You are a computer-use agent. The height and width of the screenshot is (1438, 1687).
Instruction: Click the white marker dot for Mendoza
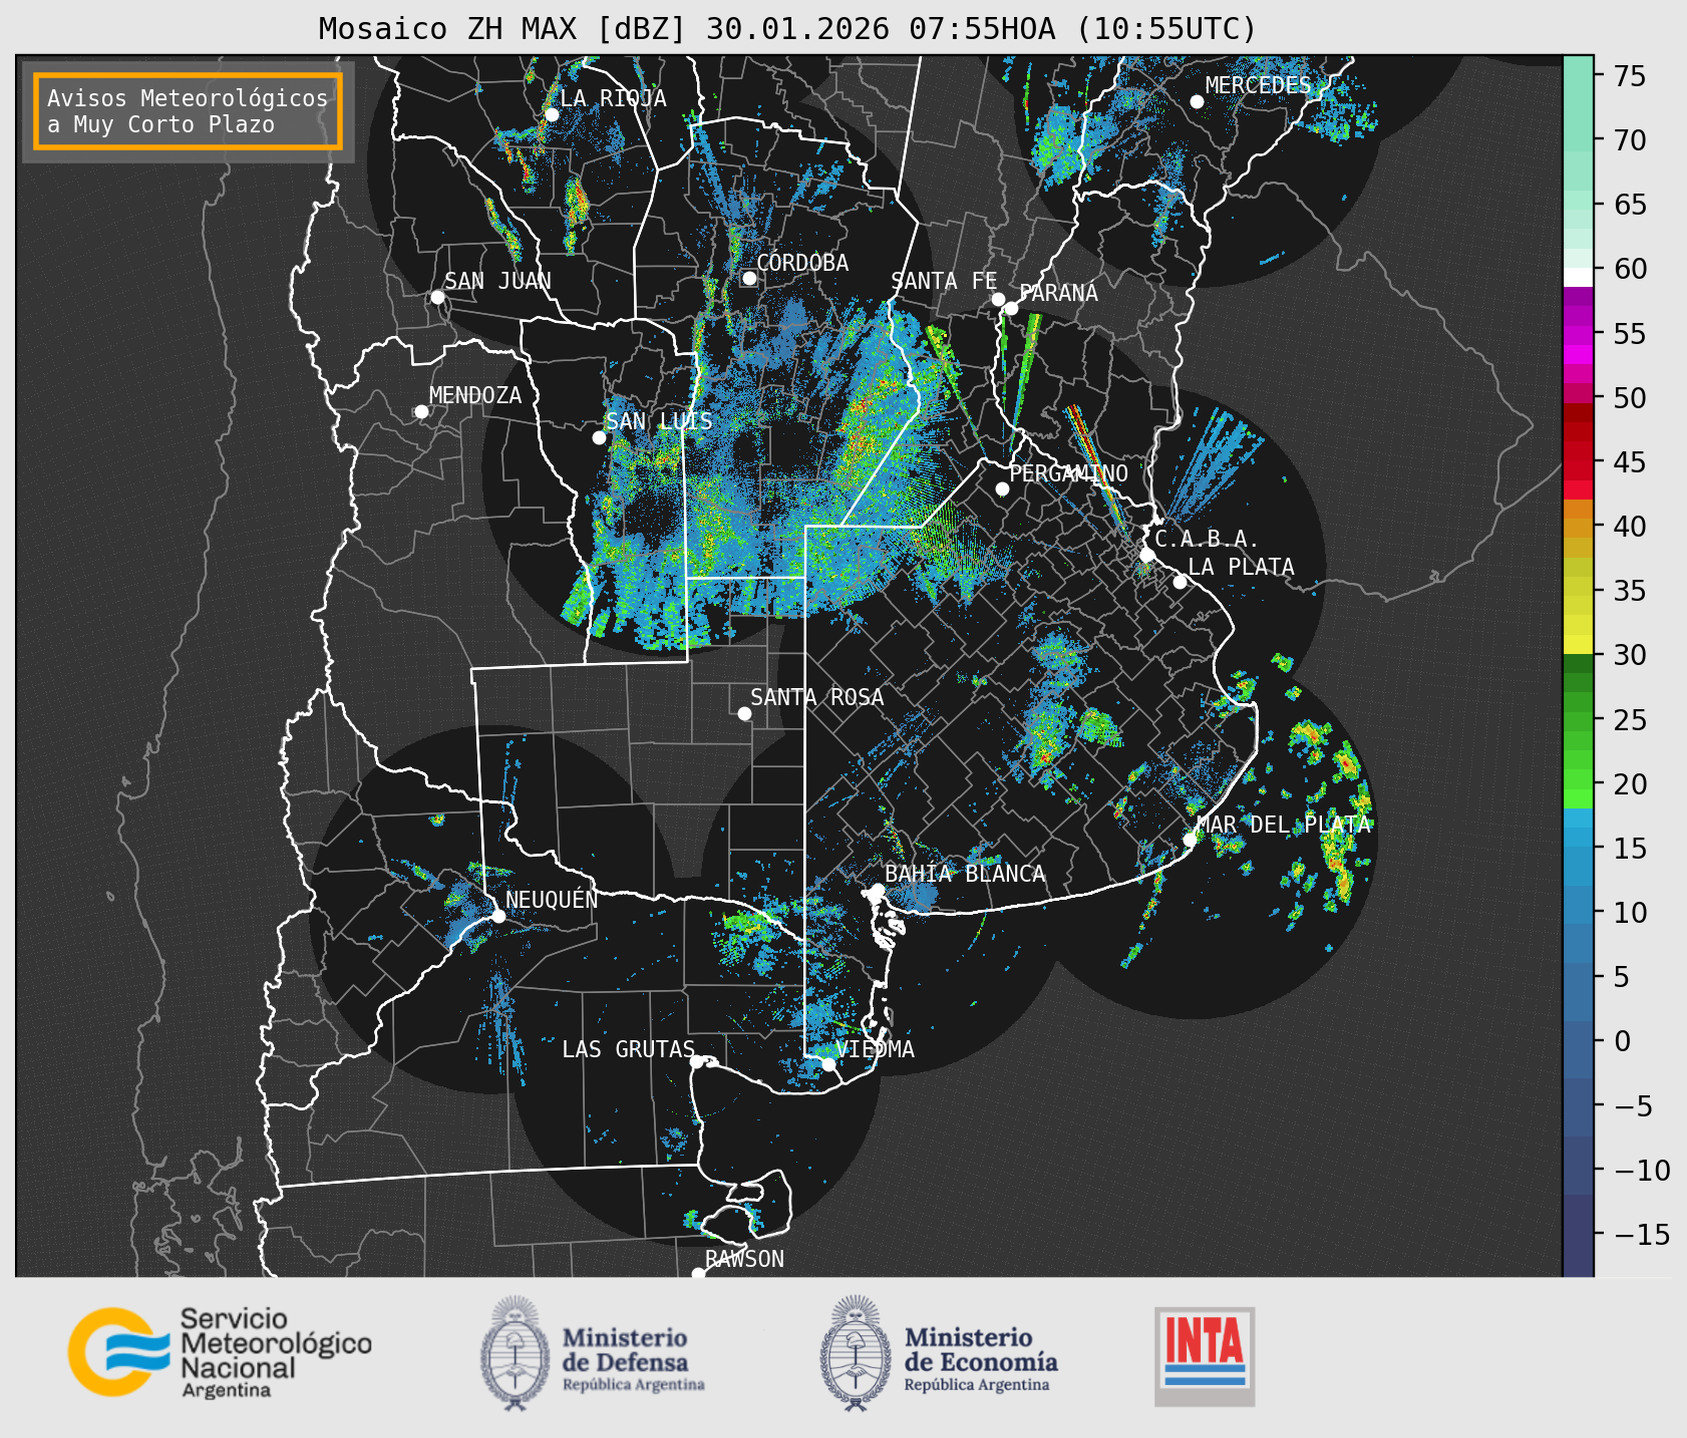point(421,412)
